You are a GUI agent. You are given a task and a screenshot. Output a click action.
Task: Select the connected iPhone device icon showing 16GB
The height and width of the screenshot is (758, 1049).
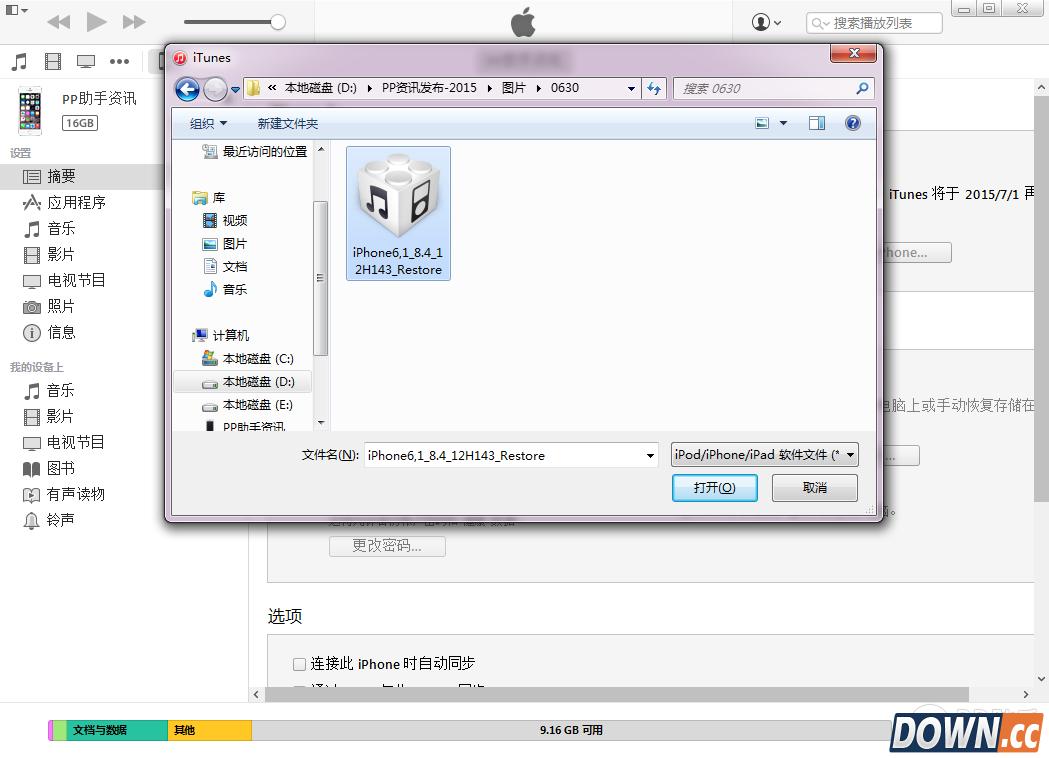tap(29, 108)
